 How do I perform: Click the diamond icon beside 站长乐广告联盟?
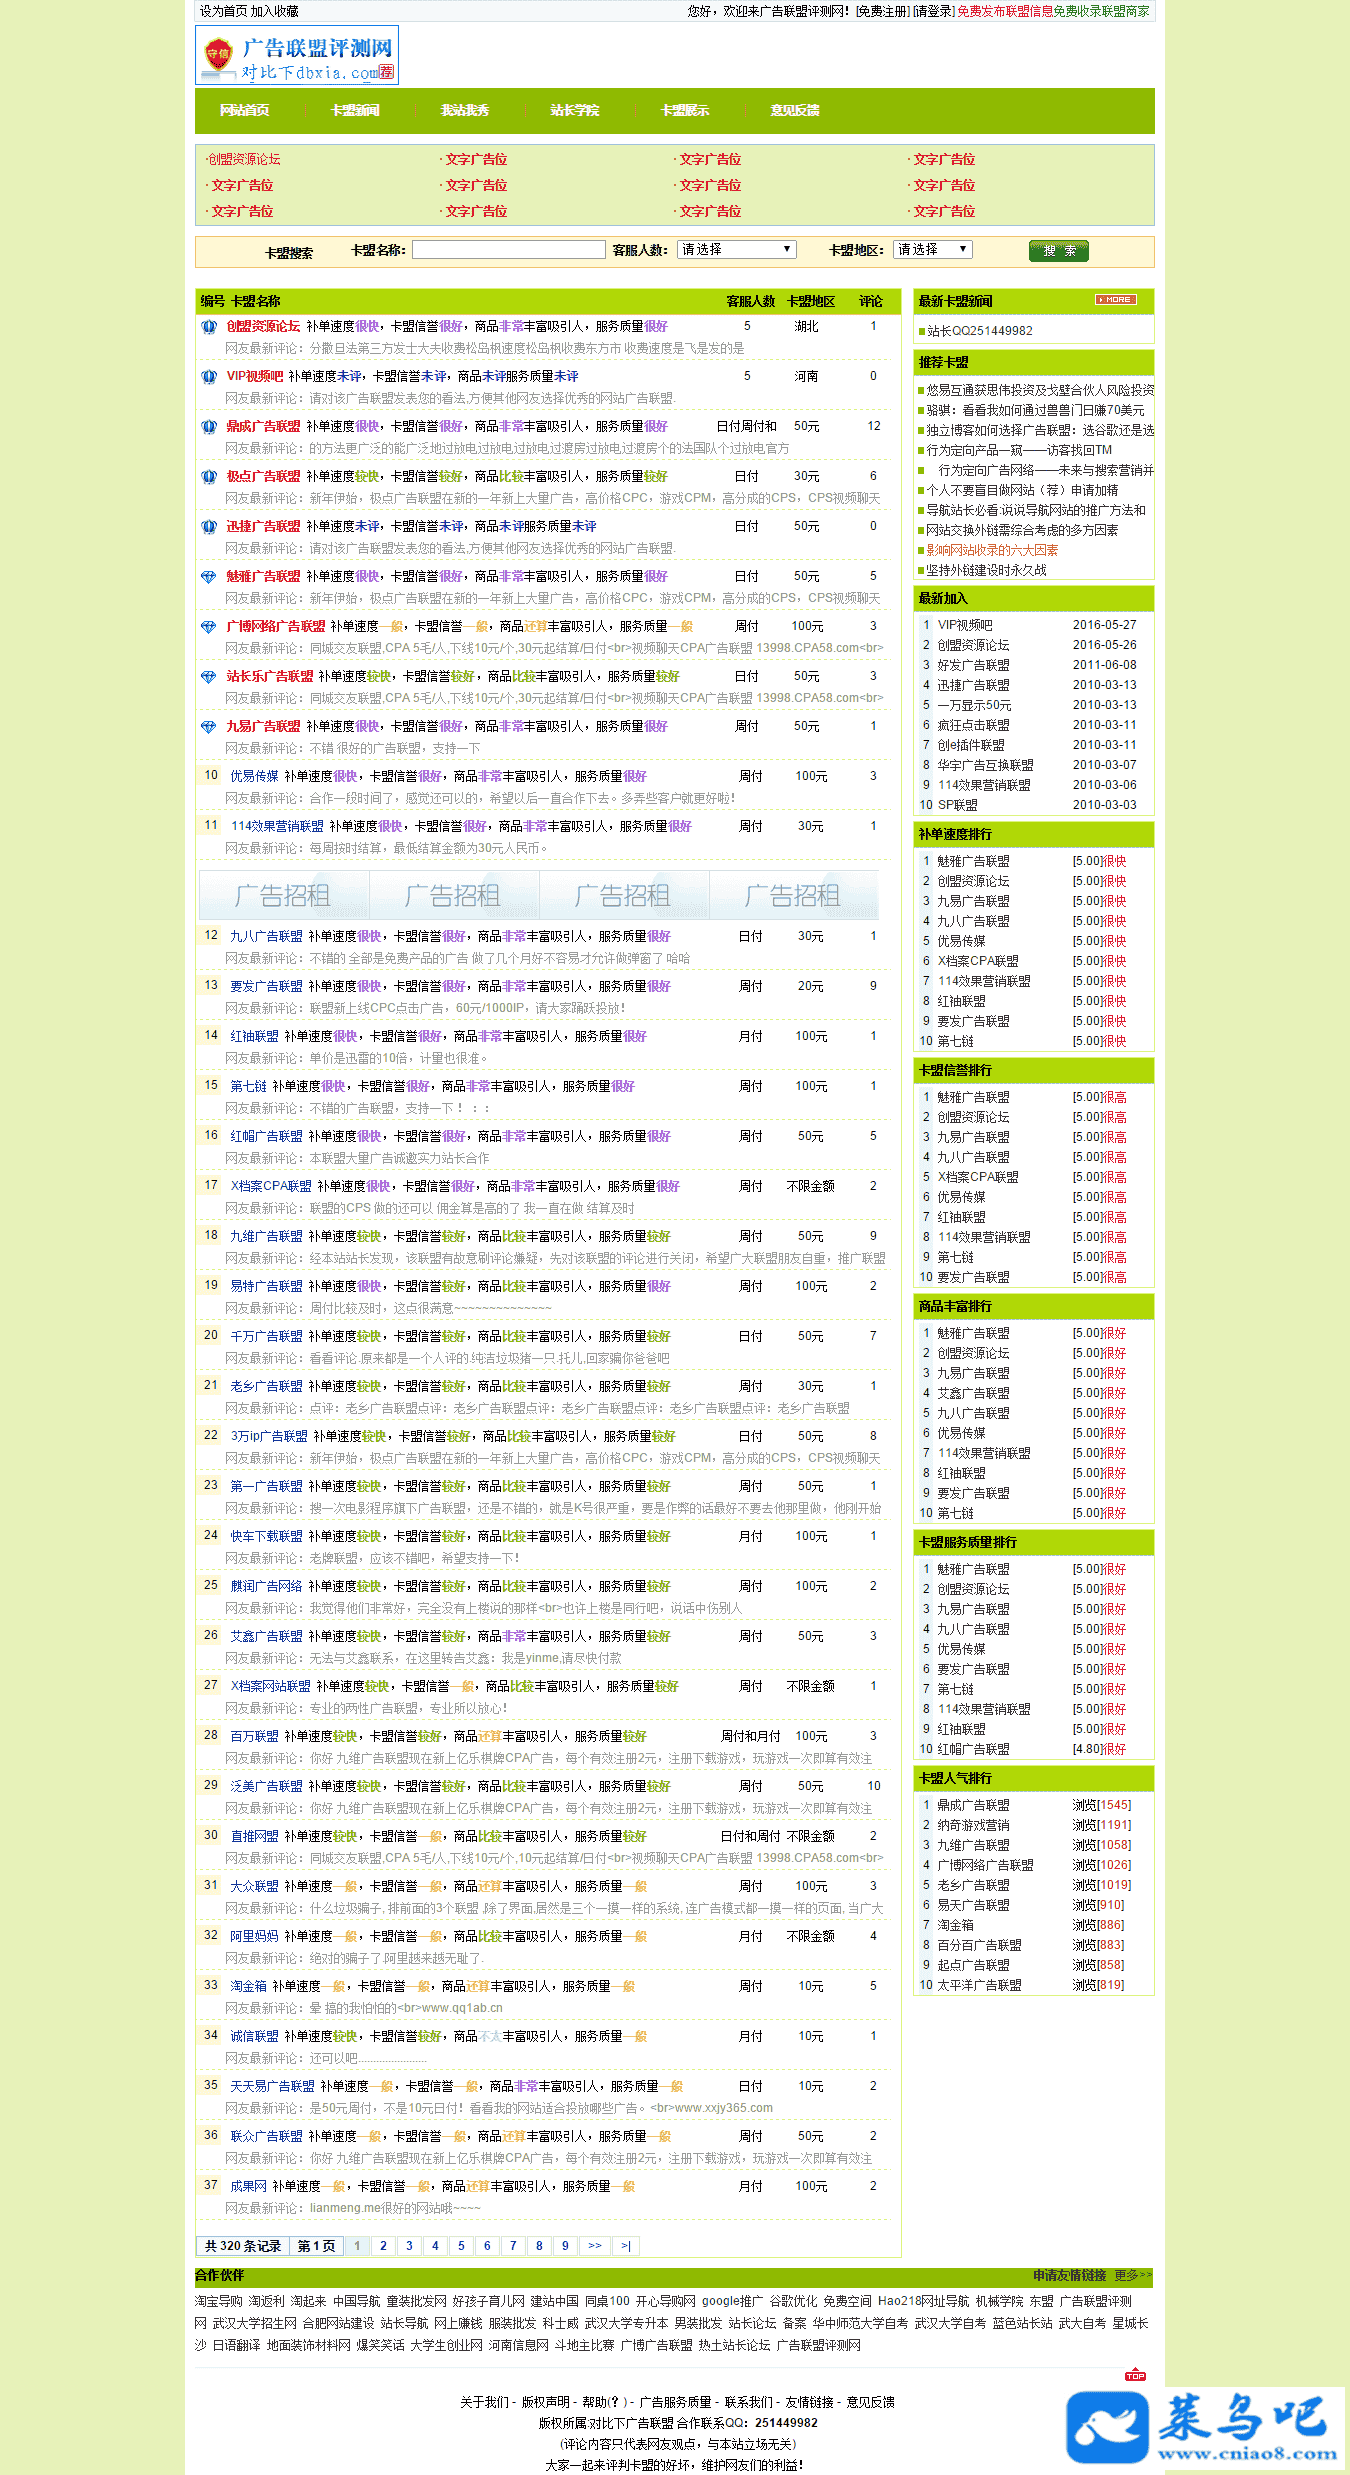tap(209, 676)
